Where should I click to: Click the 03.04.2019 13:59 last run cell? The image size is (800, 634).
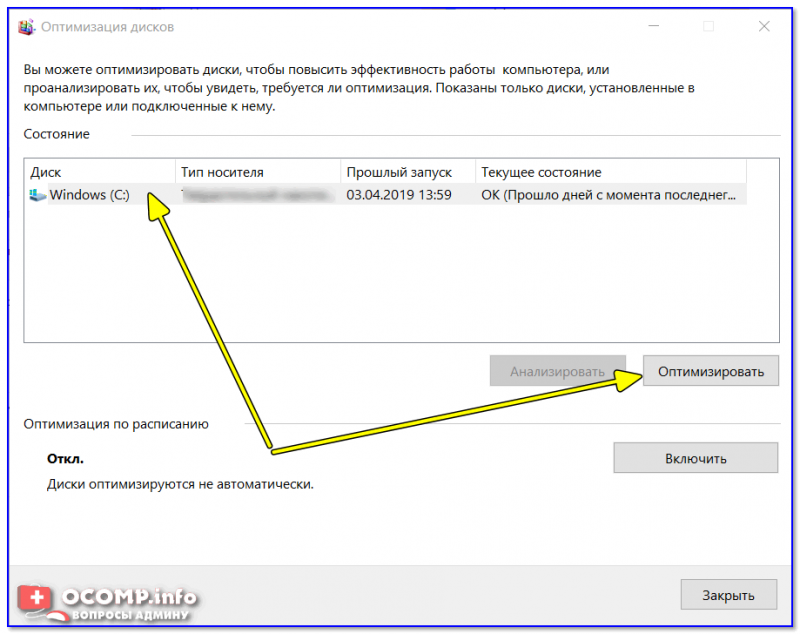click(x=399, y=195)
